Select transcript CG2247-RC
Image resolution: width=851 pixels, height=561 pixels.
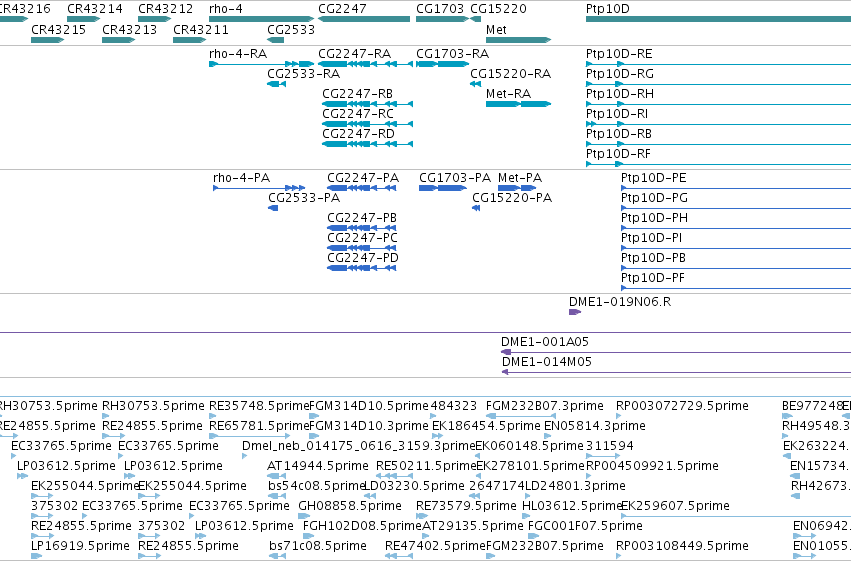(x=358, y=114)
